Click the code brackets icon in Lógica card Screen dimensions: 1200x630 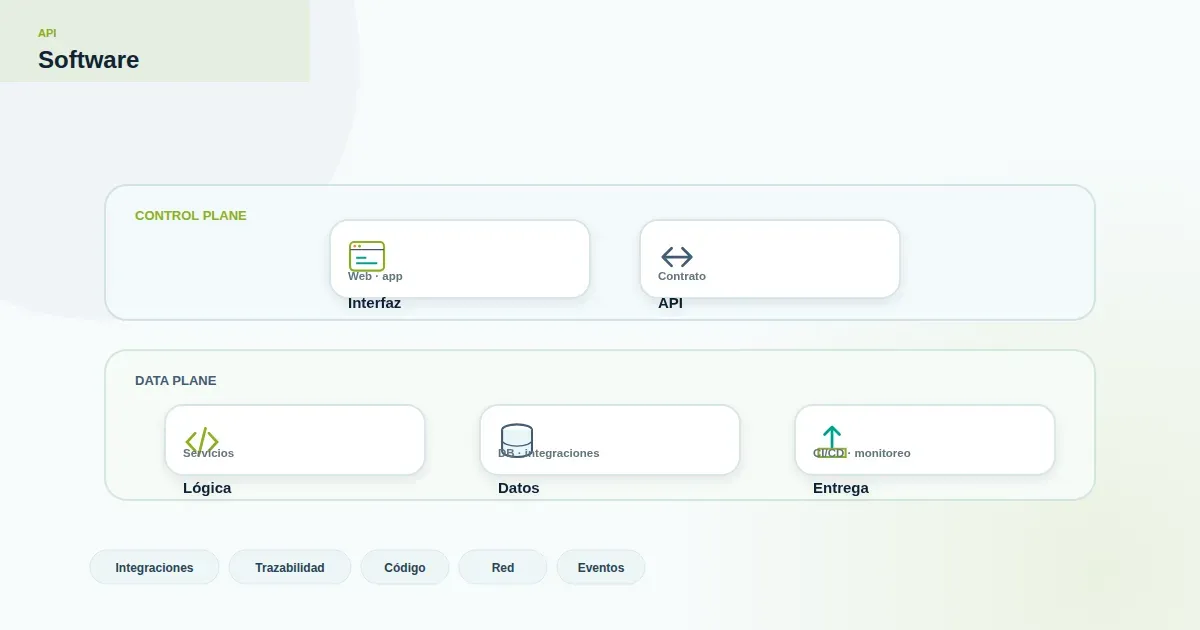click(x=202, y=441)
